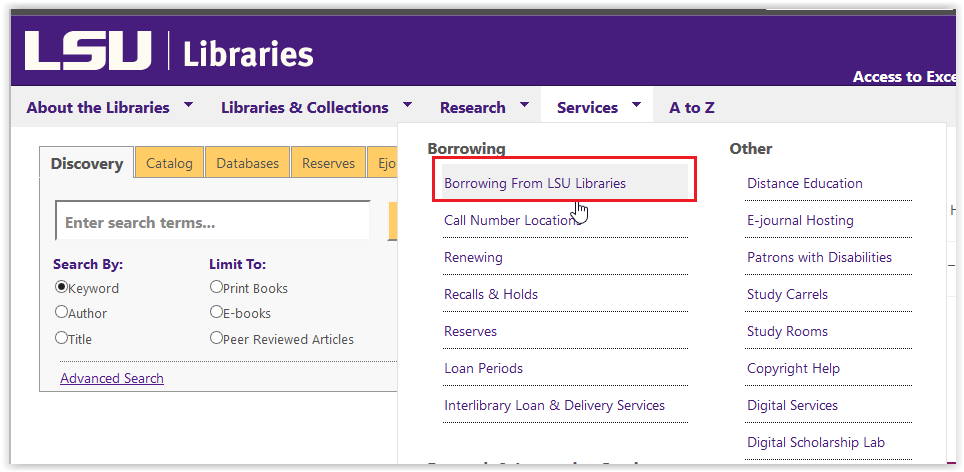Open the Study Carrels link
Screen dimensions: 964x472
787,294
